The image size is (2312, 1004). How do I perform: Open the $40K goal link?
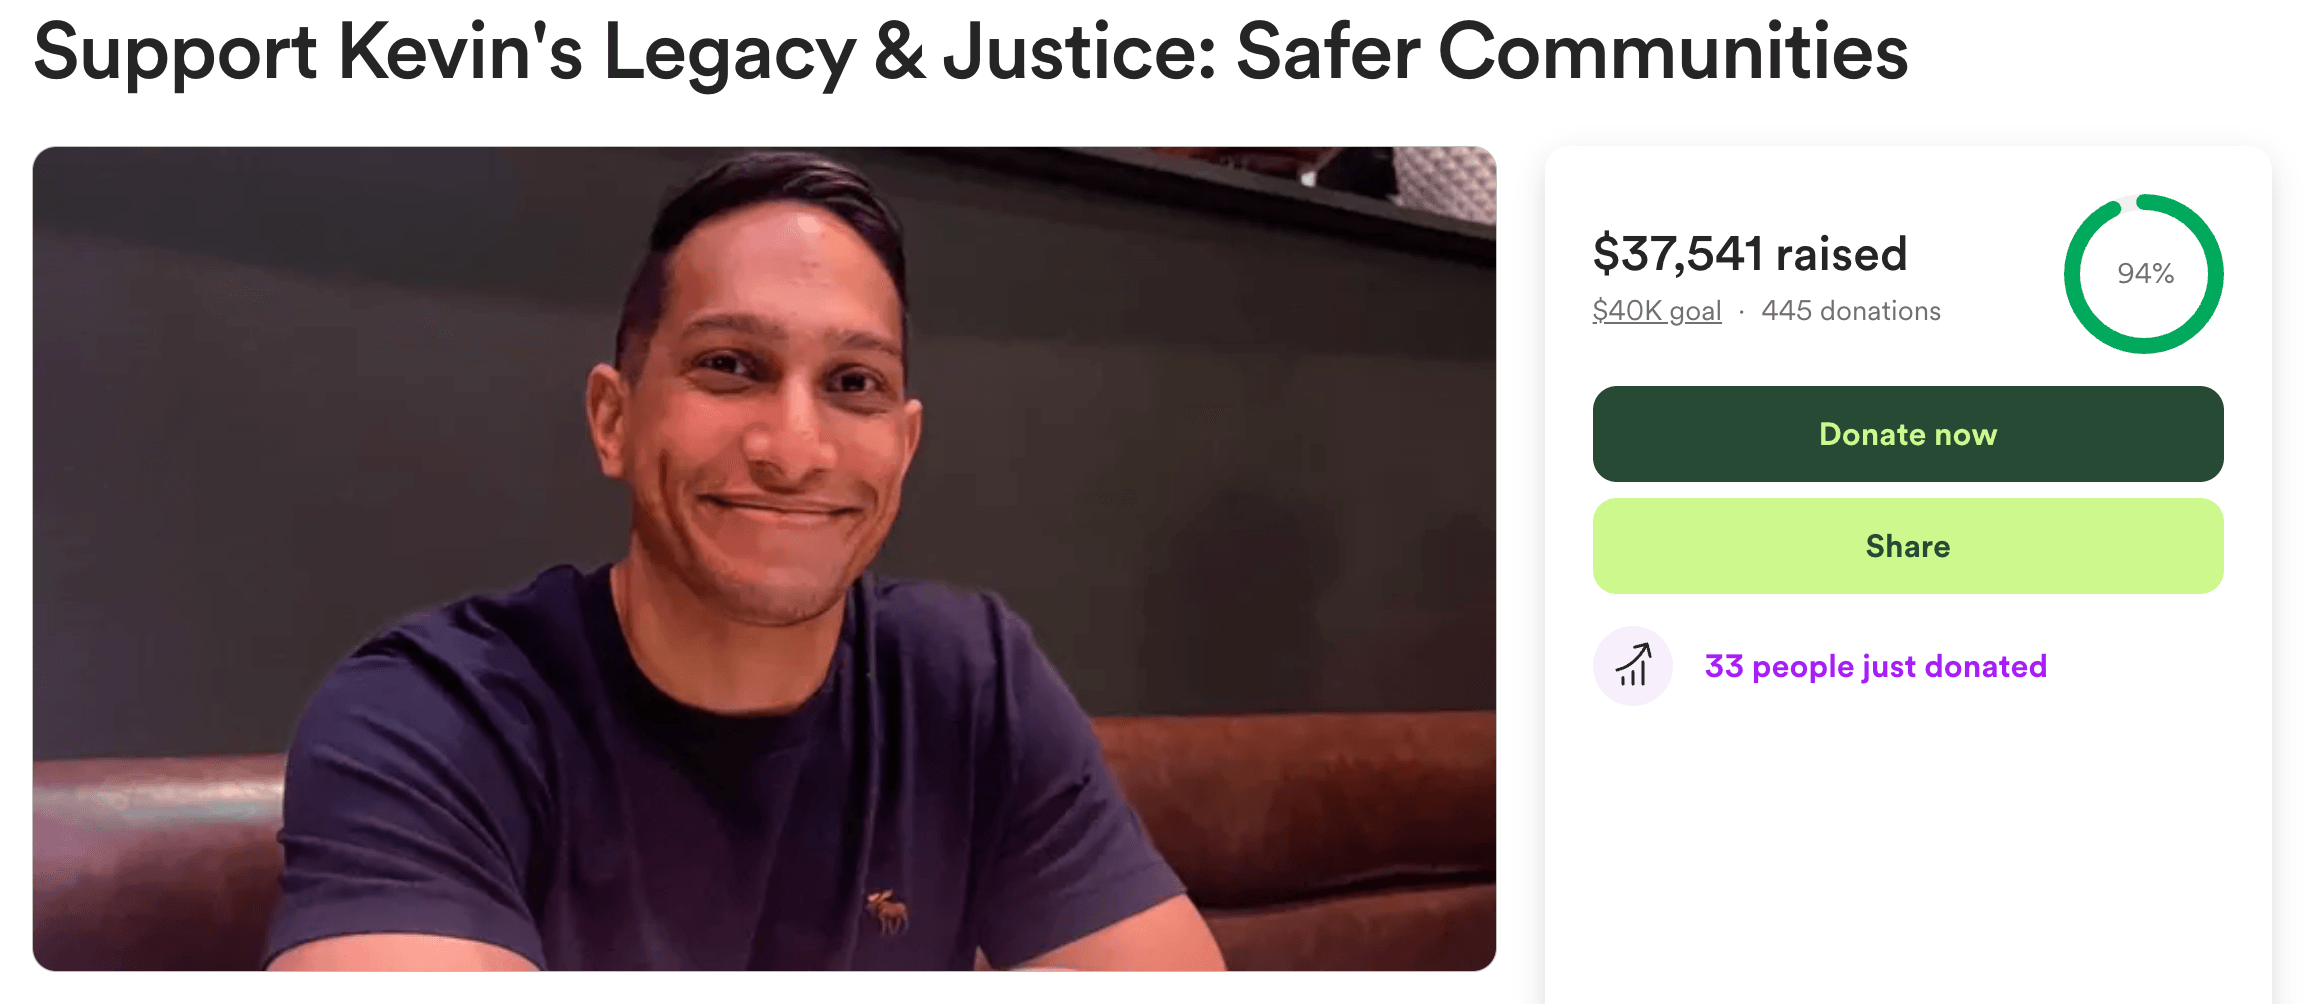[1656, 311]
